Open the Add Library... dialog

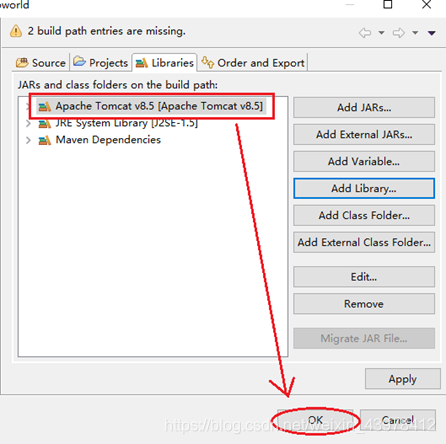tap(364, 189)
